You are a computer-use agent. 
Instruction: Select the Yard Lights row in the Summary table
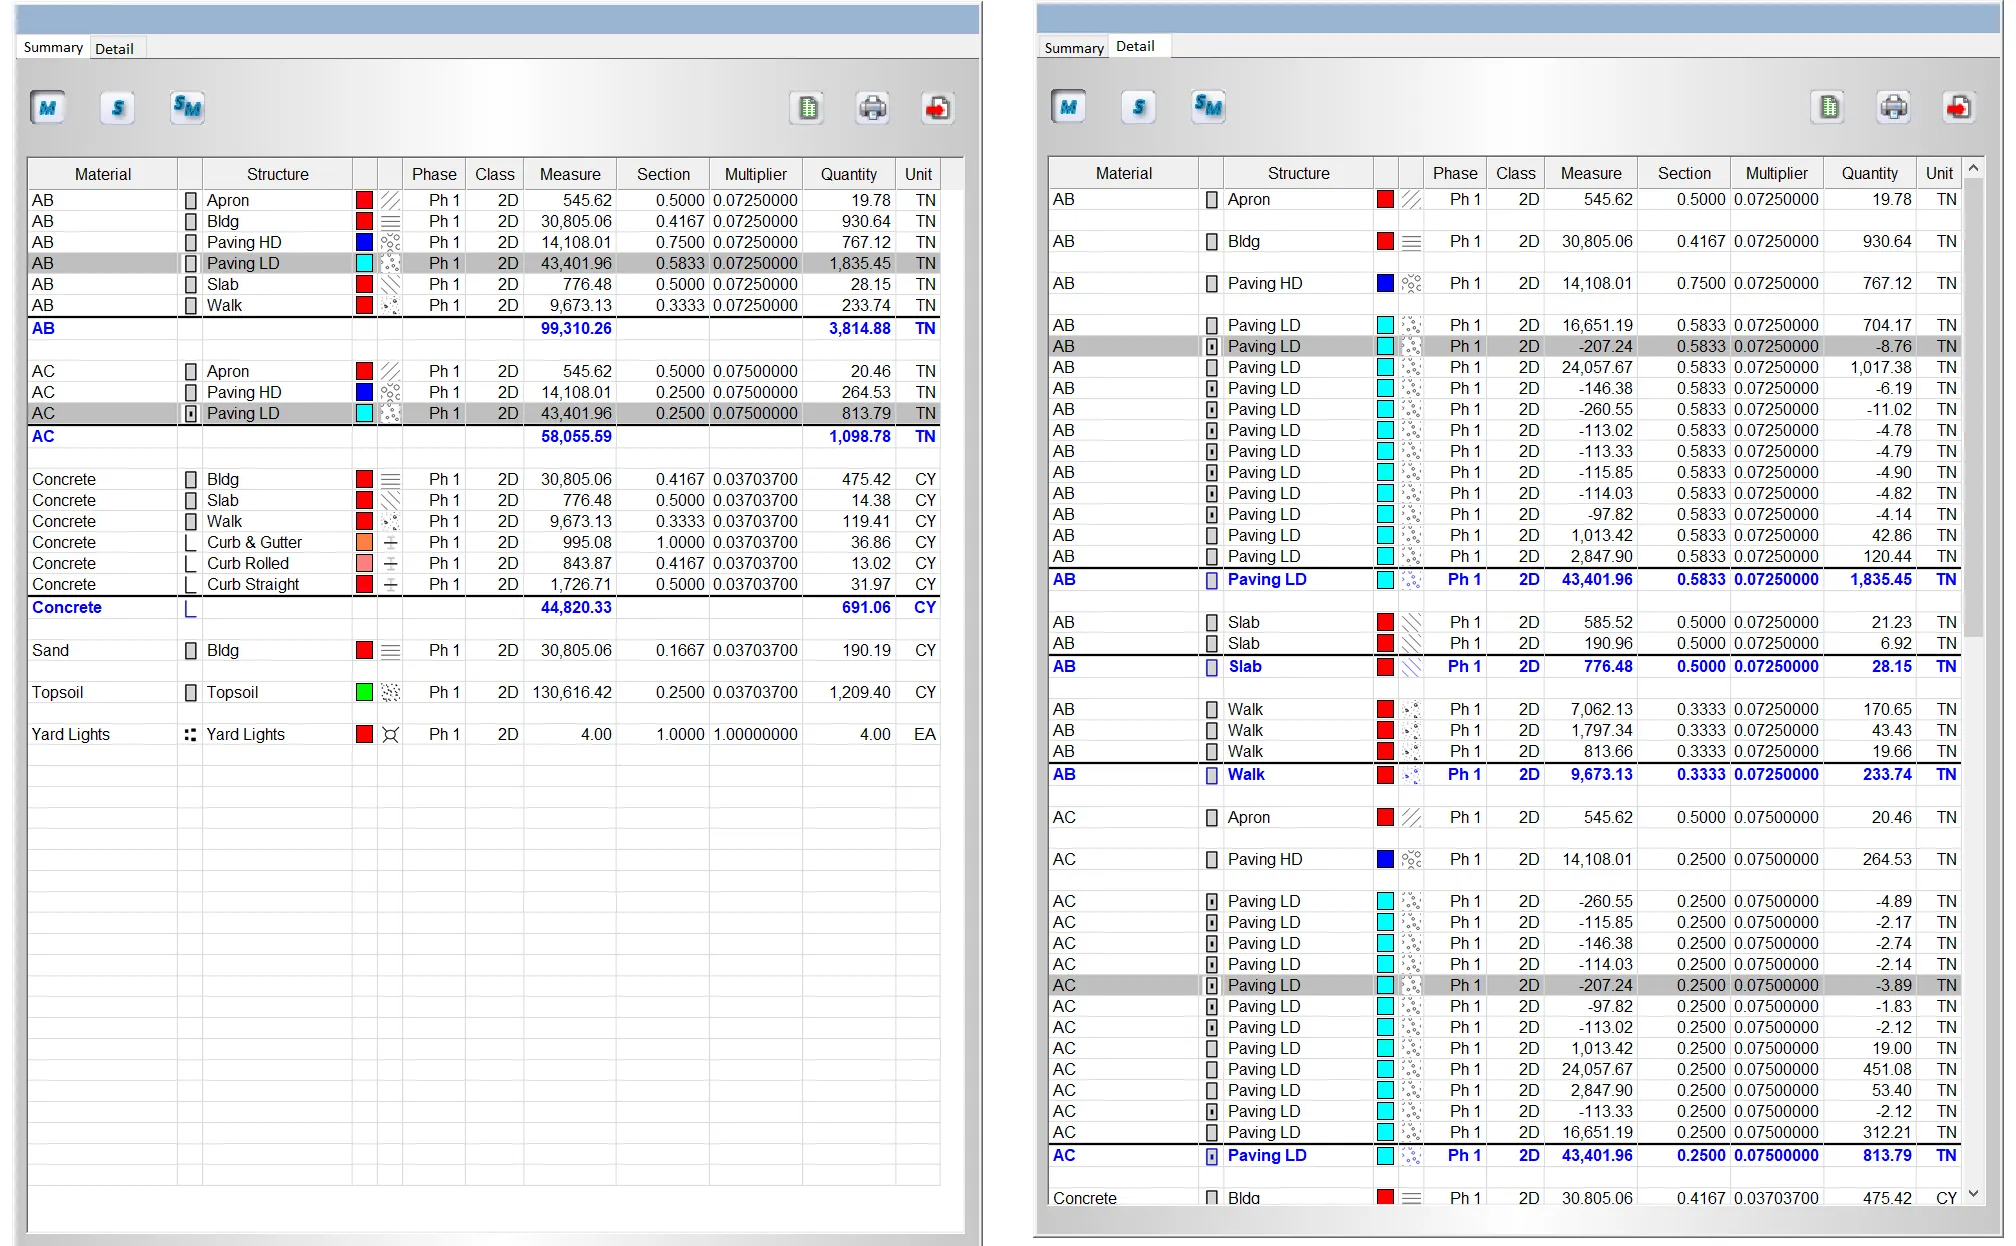pos(70,734)
